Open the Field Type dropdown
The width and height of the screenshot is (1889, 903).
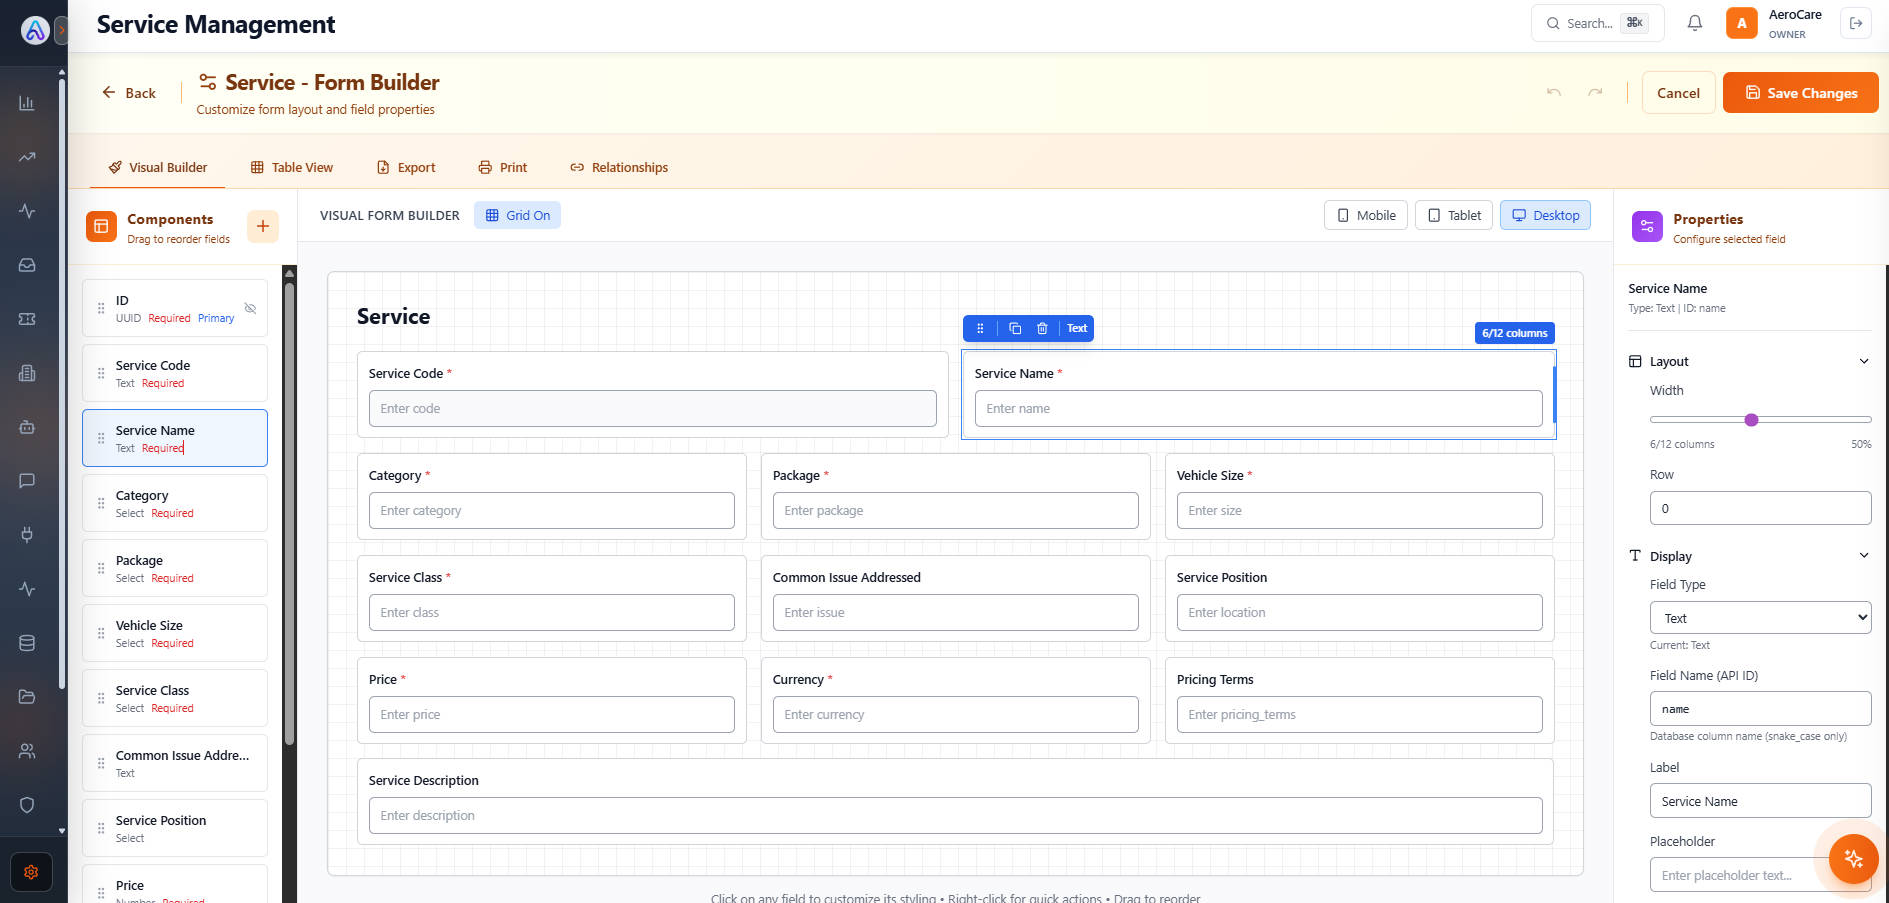[x=1760, y=617]
